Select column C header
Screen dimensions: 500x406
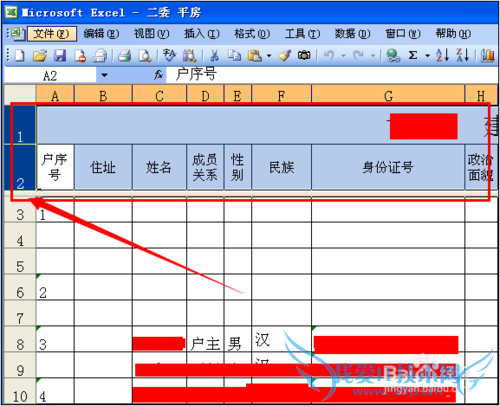[x=159, y=96]
